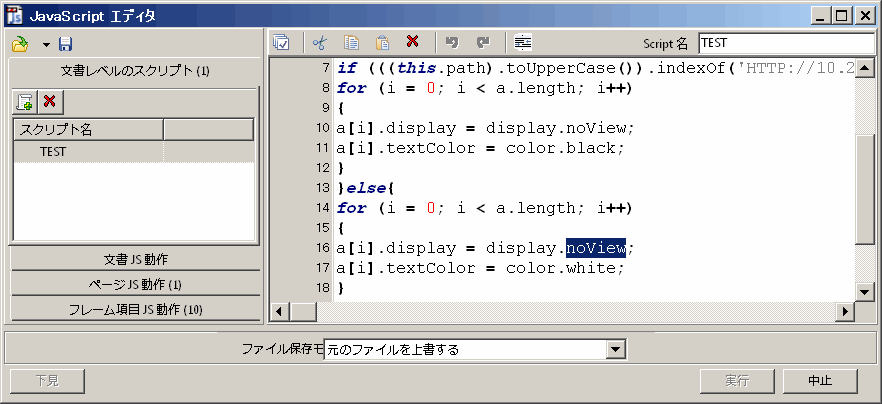Click color.white on line 17
Viewport: 882px width, 404px height.
point(560,268)
